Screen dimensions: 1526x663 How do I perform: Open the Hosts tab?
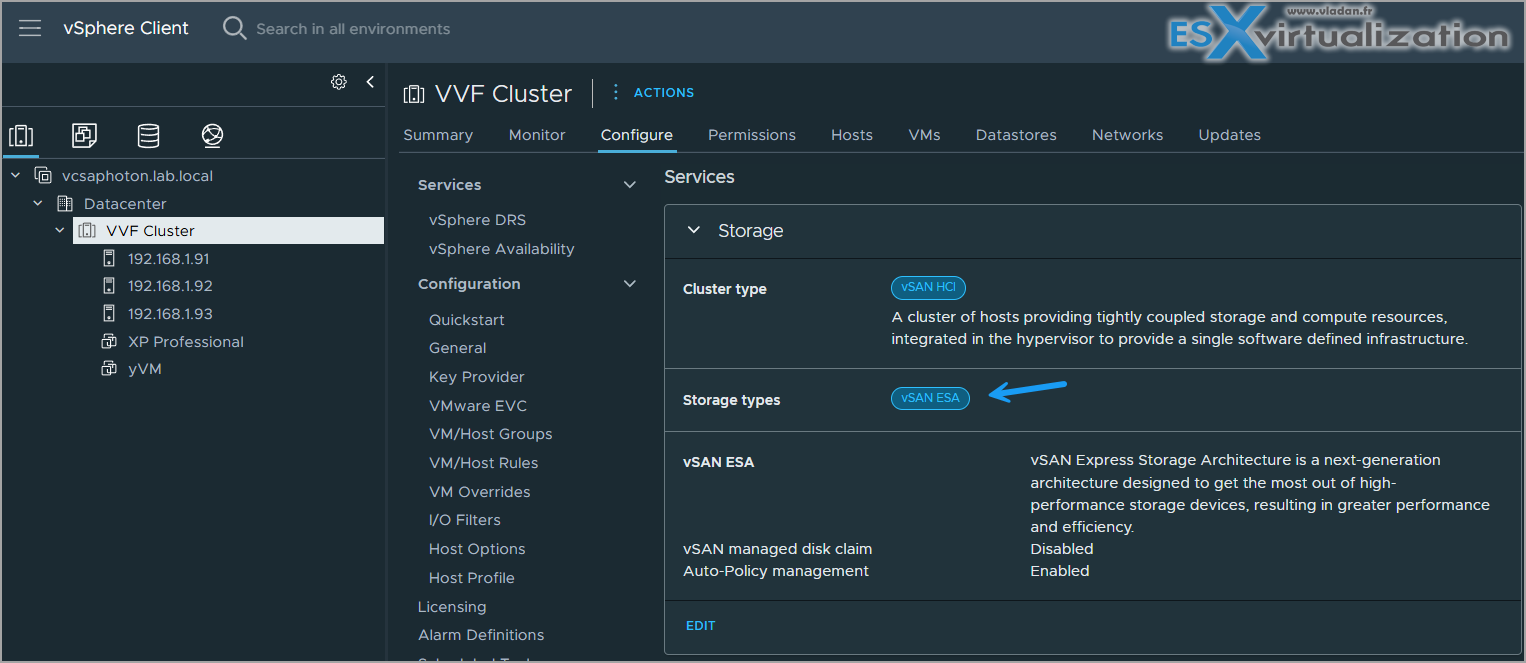(x=852, y=135)
